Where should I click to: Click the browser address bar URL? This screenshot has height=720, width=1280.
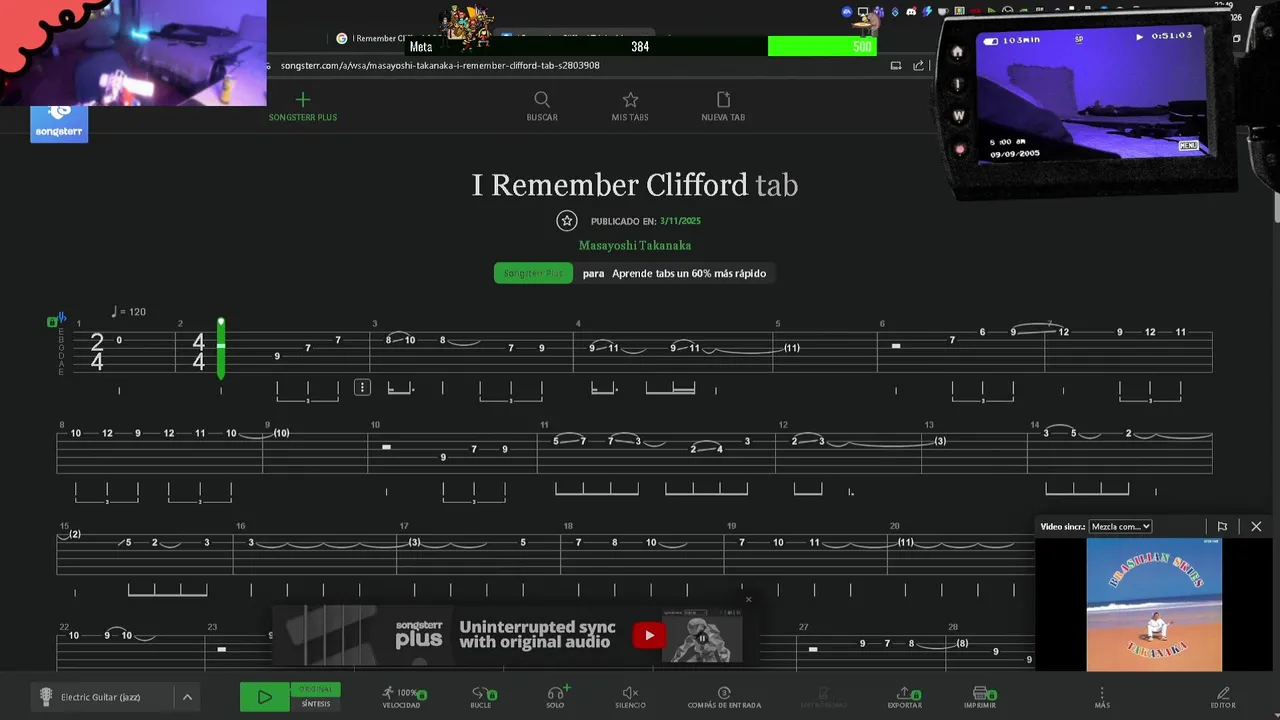click(x=440, y=66)
